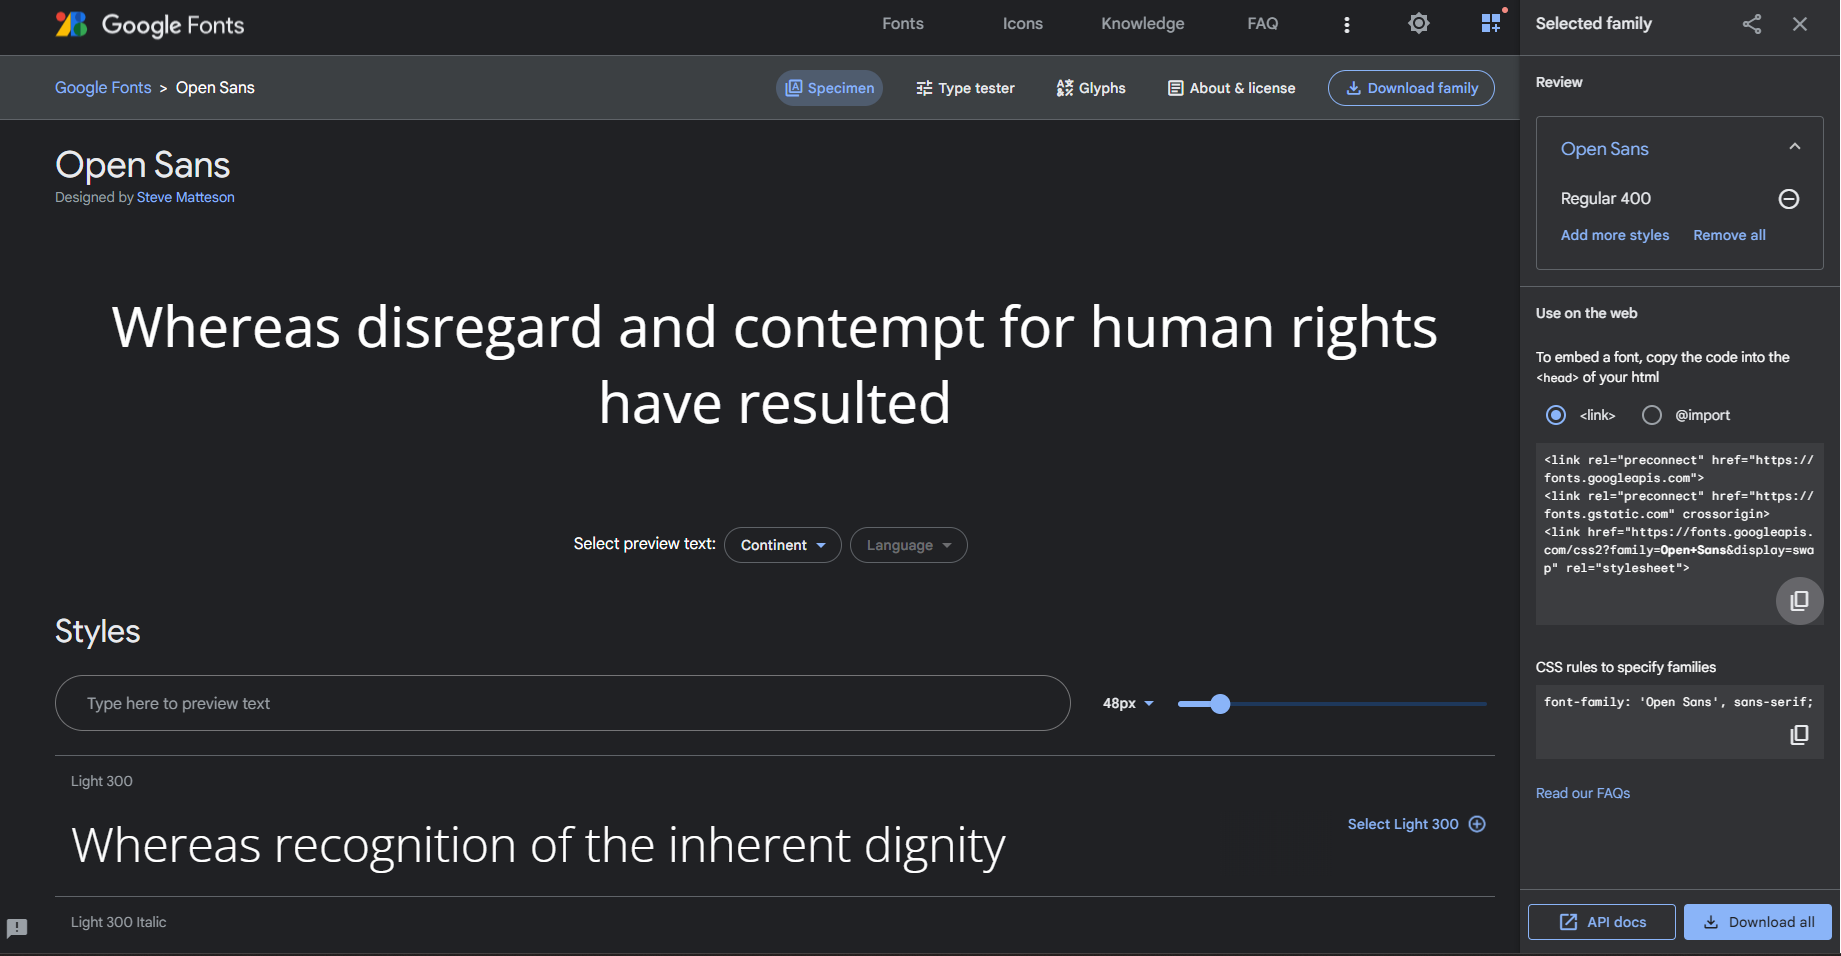Select the link embed radio option

click(1556, 415)
